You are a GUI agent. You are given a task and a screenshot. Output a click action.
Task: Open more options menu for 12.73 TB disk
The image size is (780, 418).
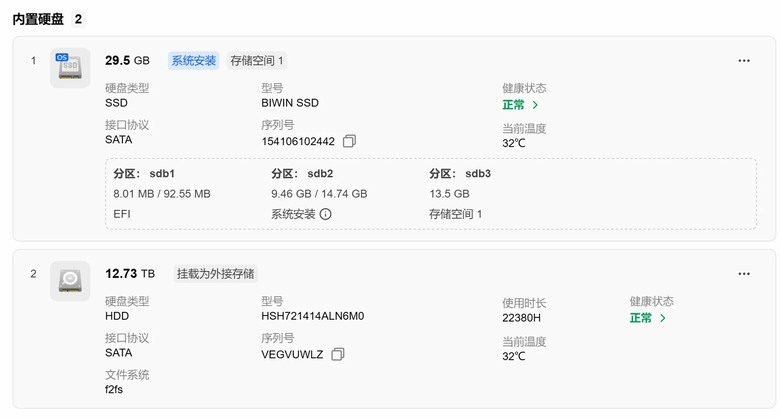coord(744,274)
